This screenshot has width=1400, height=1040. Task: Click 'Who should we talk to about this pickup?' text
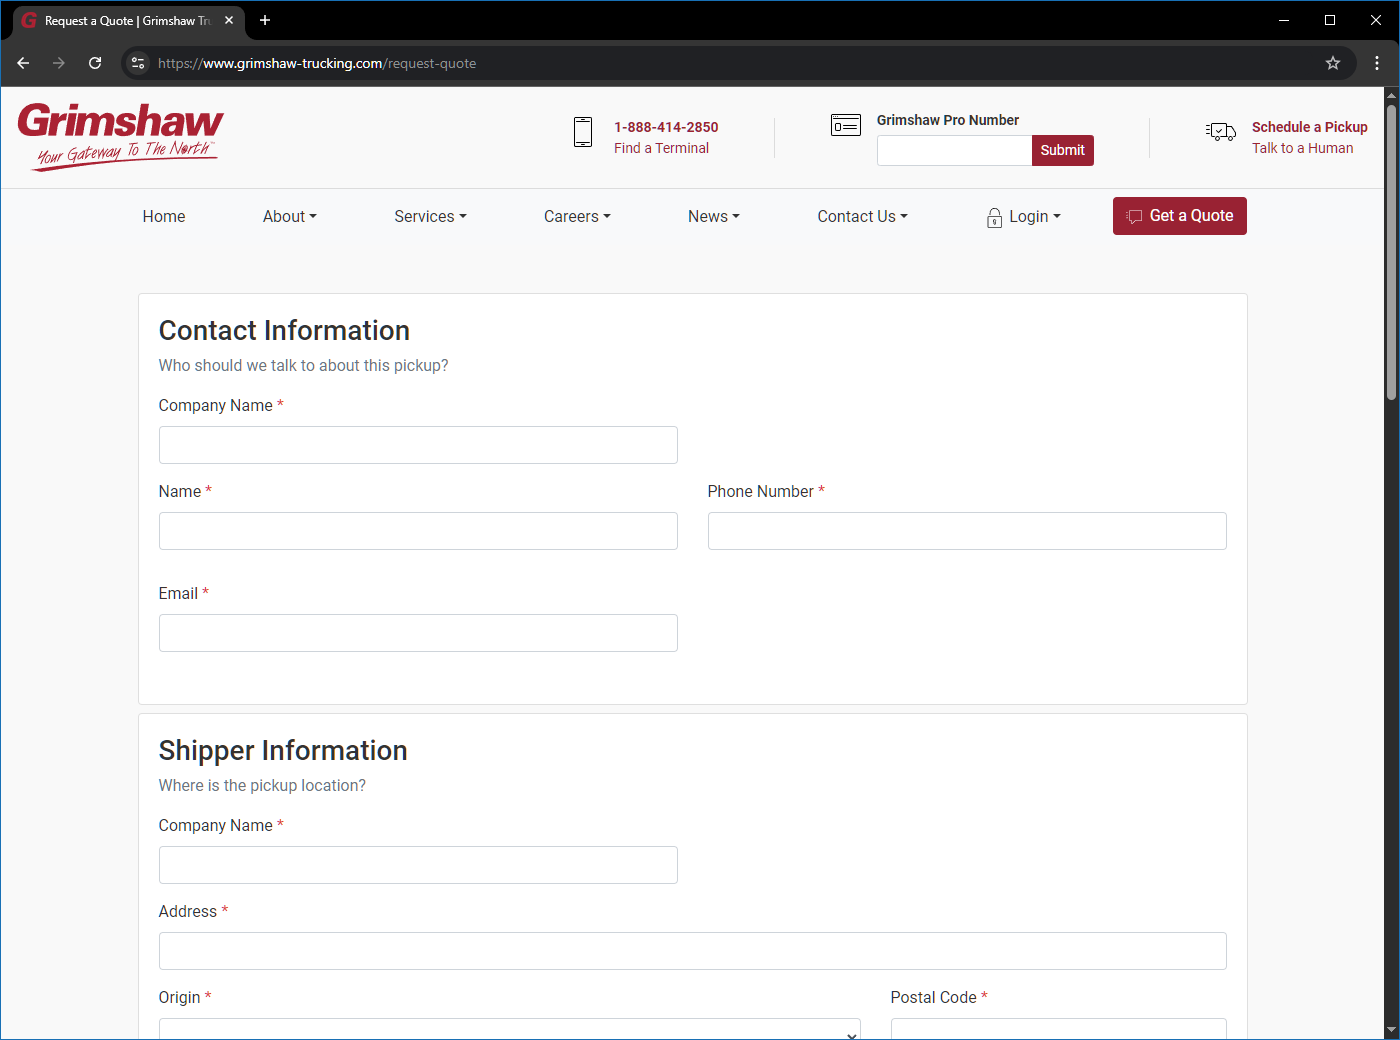click(303, 366)
